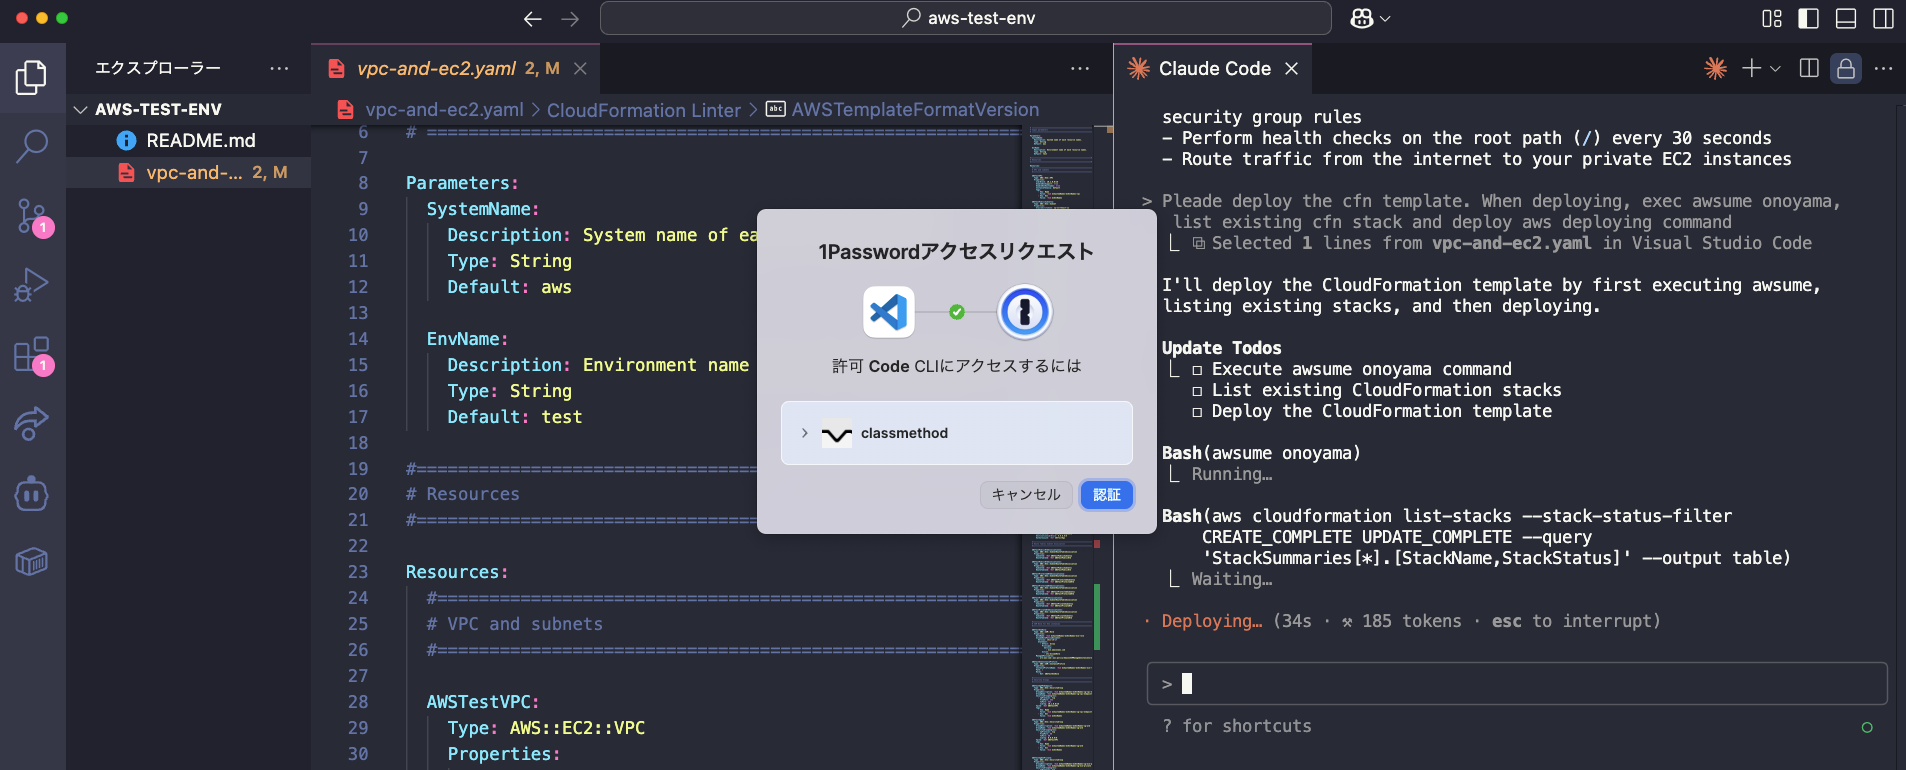Viewport: 1906px width, 770px height.
Task: Toggle the primary side bar
Action: [1809, 18]
